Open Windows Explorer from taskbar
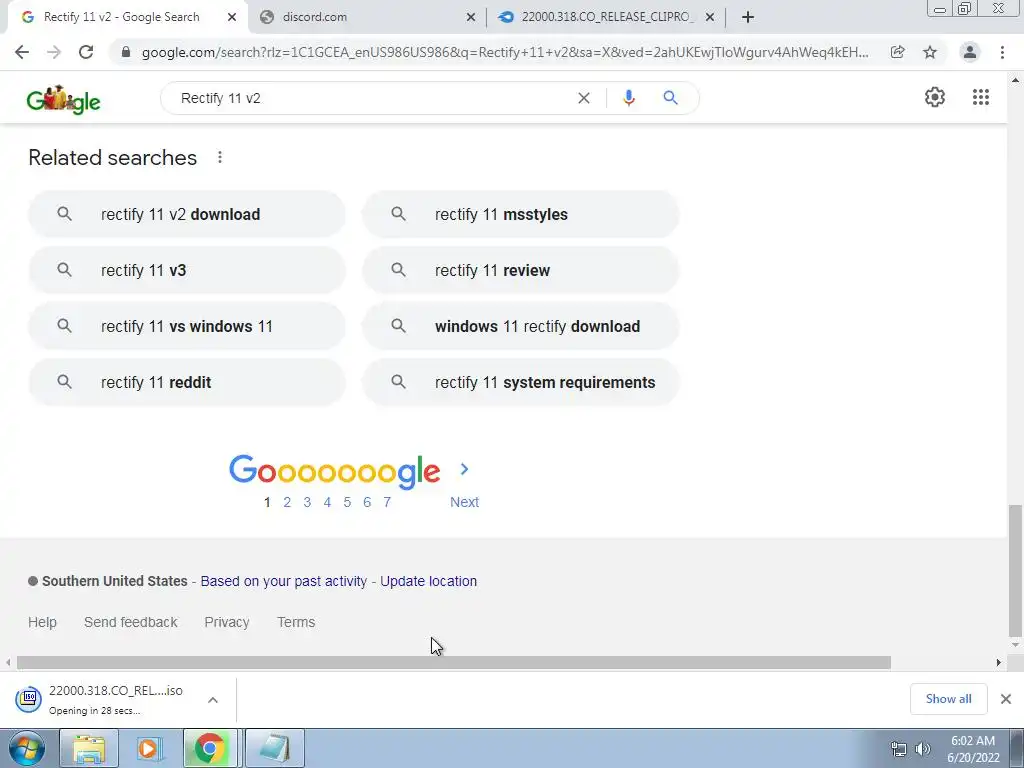This screenshot has height=768, width=1024. click(x=89, y=748)
